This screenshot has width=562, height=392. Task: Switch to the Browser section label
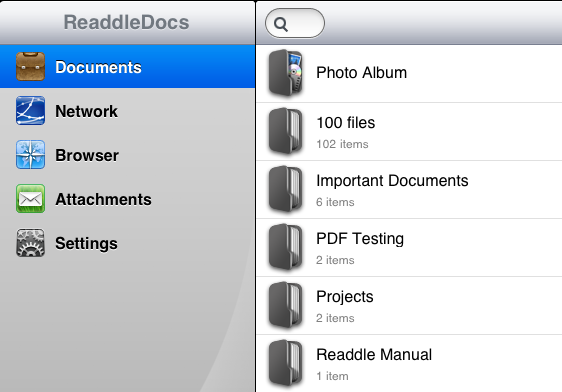point(87,155)
